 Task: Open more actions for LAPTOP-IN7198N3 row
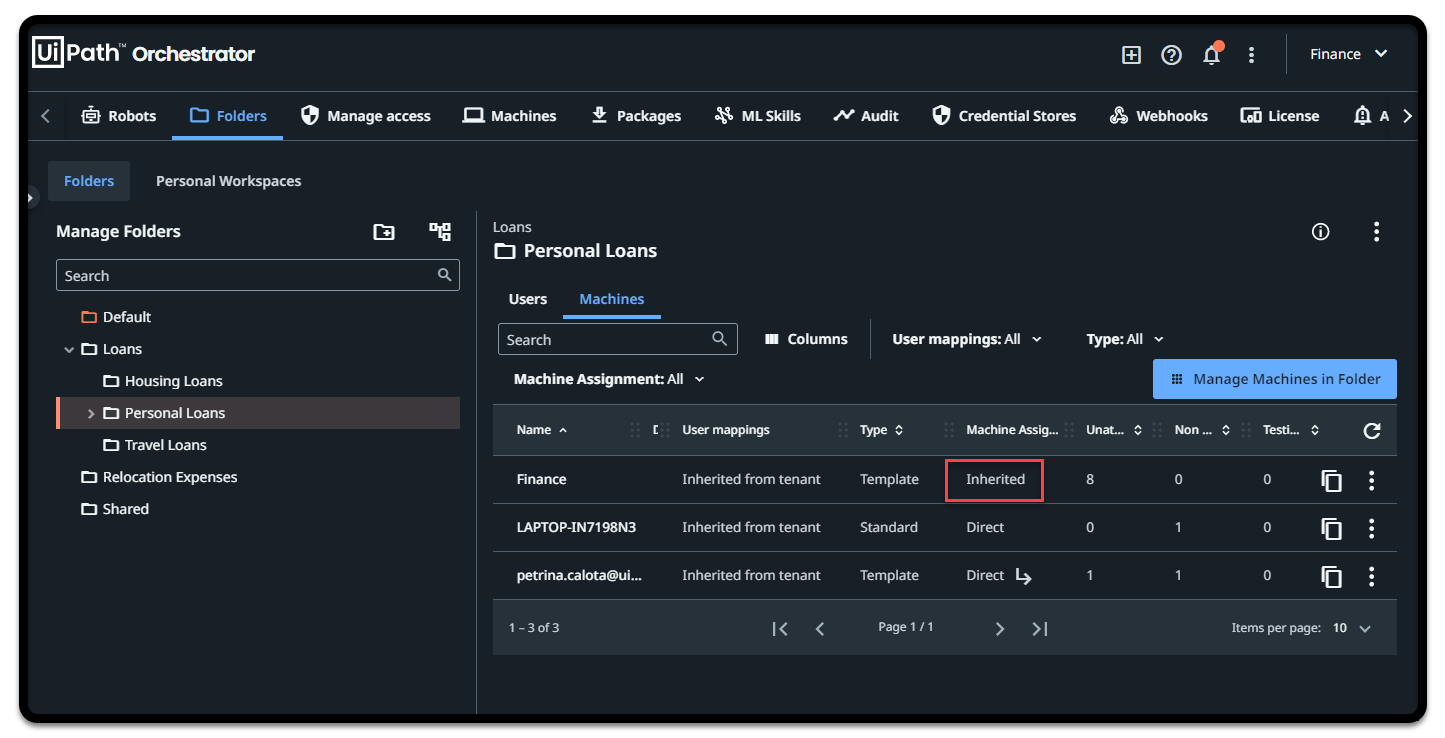pos(1371,528)
